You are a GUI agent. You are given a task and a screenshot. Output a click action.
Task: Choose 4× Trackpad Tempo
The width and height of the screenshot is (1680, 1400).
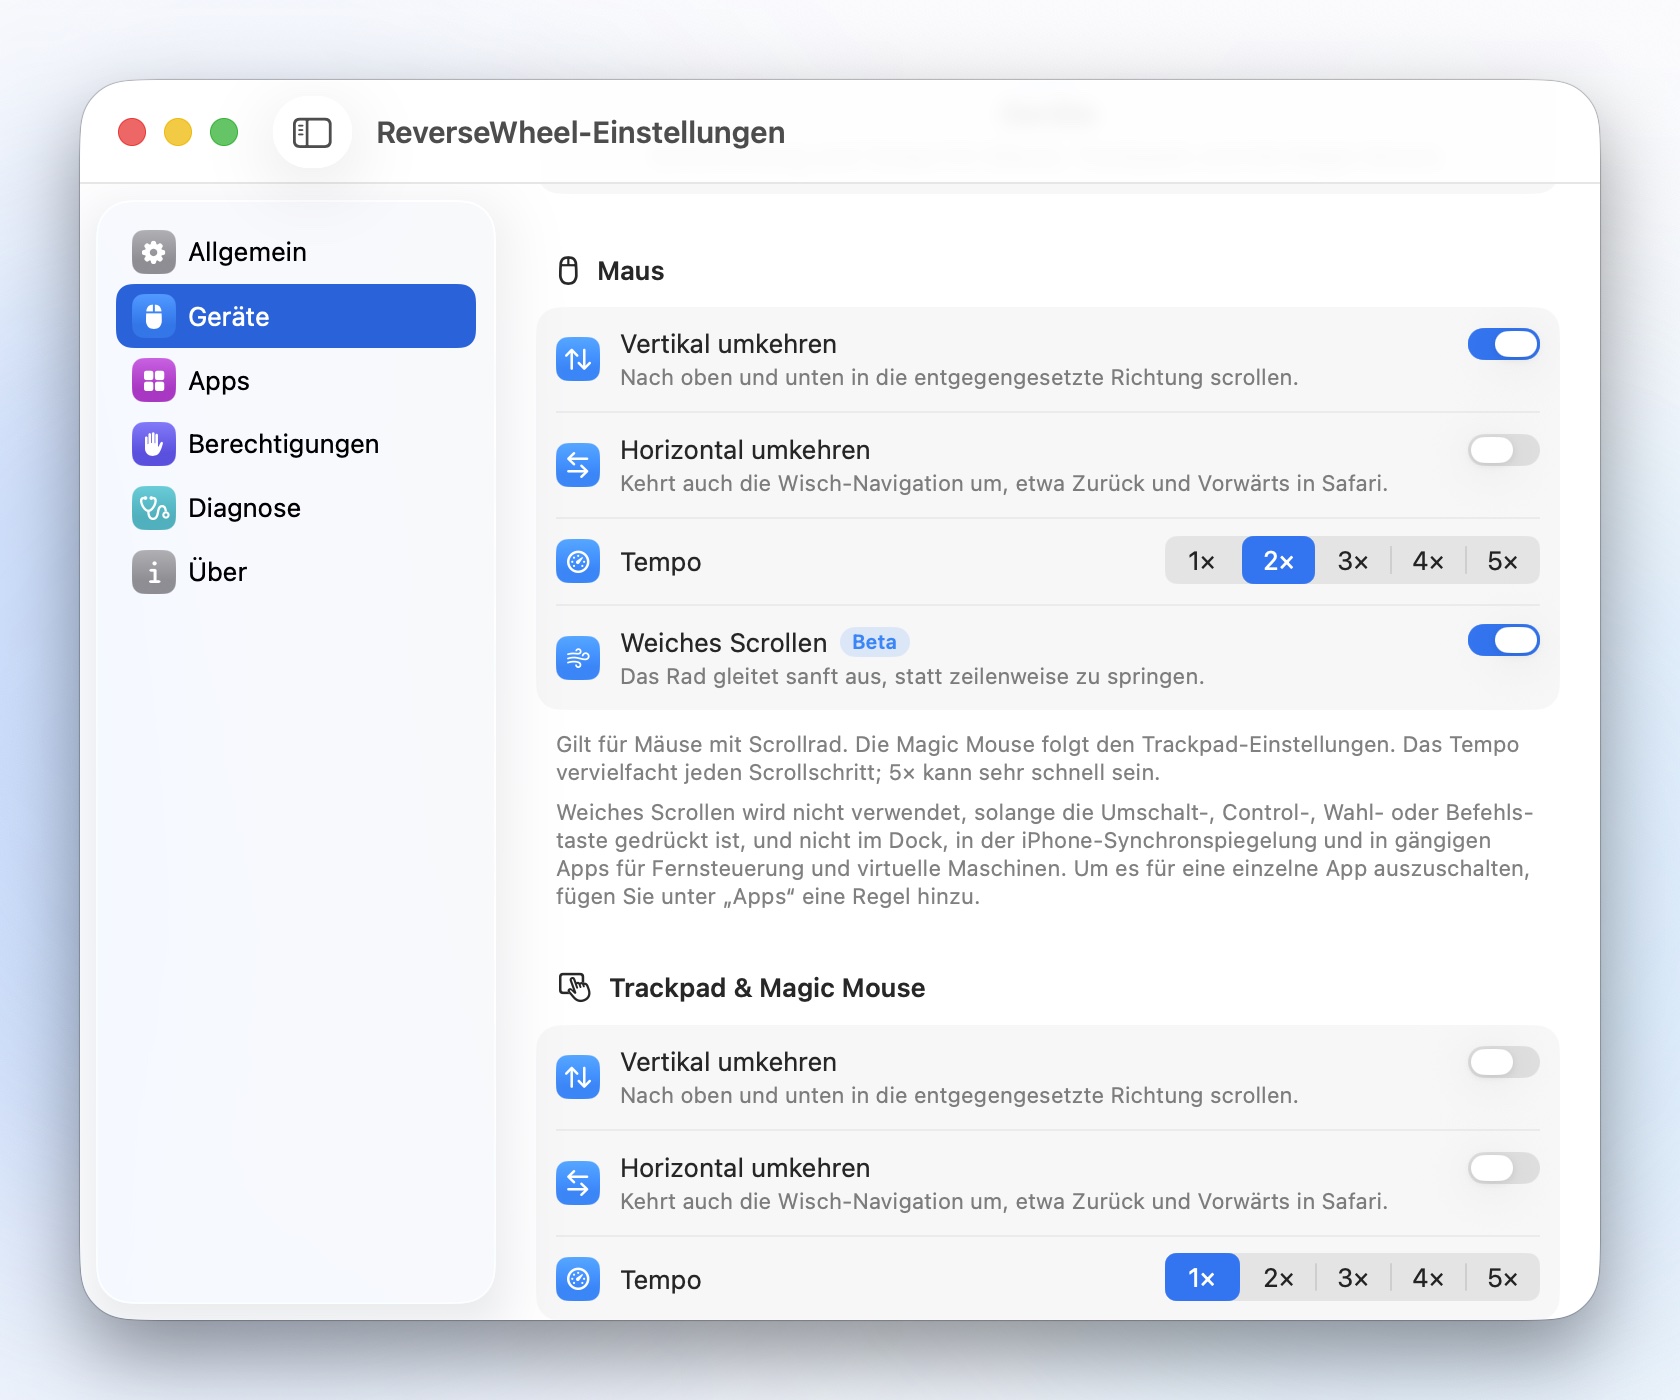click(x=1428, y=1278)
